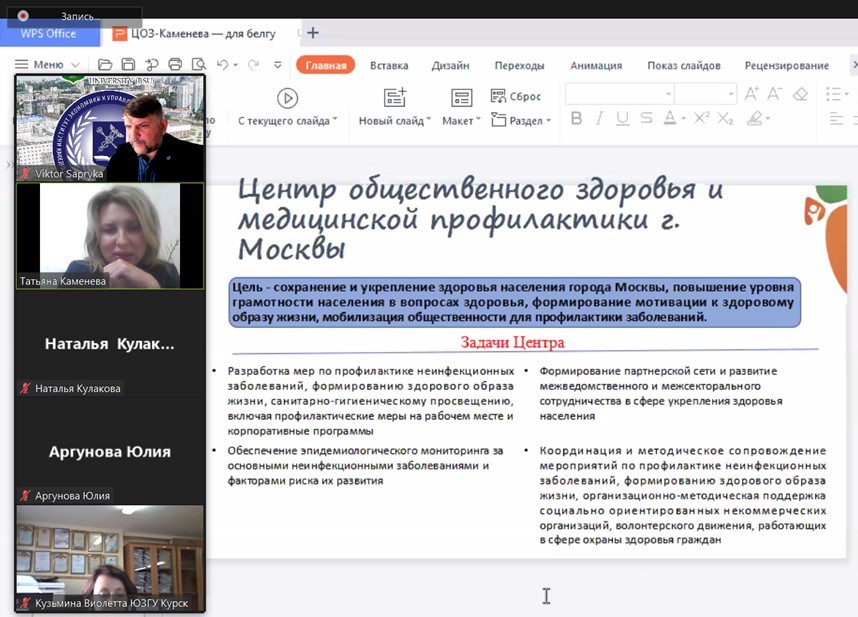
Task: Open the Меню hamburger menu
Action: coord(40,65)
